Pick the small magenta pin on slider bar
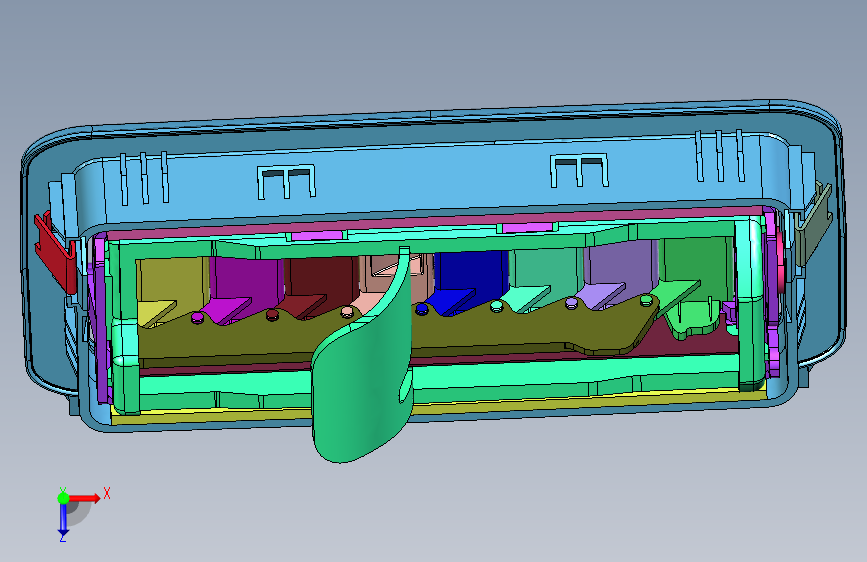Image resolution: width=867 pixels, height=562 pixels. click(197, 318)
